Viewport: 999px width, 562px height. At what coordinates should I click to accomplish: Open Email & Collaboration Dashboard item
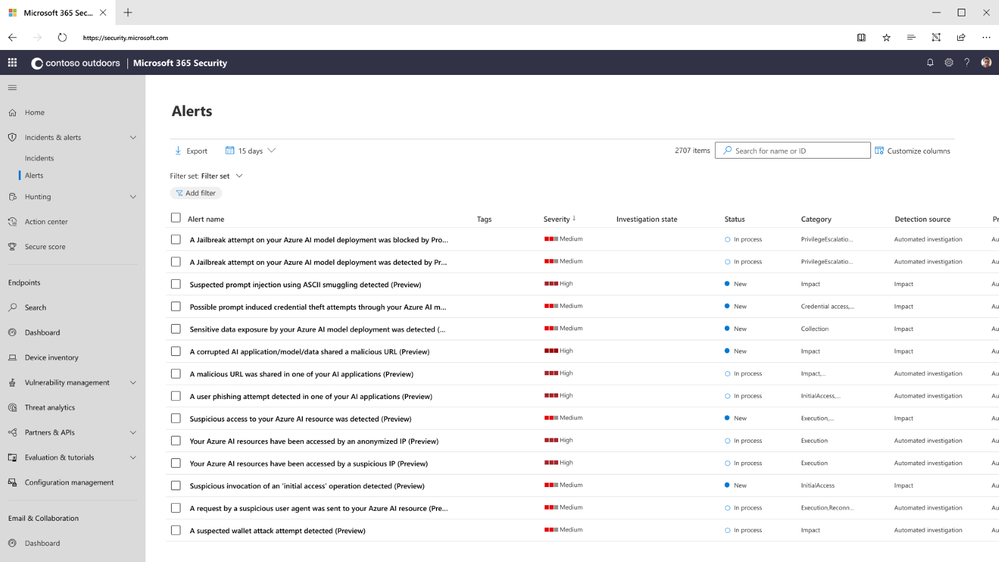click(x=42, y=544)
